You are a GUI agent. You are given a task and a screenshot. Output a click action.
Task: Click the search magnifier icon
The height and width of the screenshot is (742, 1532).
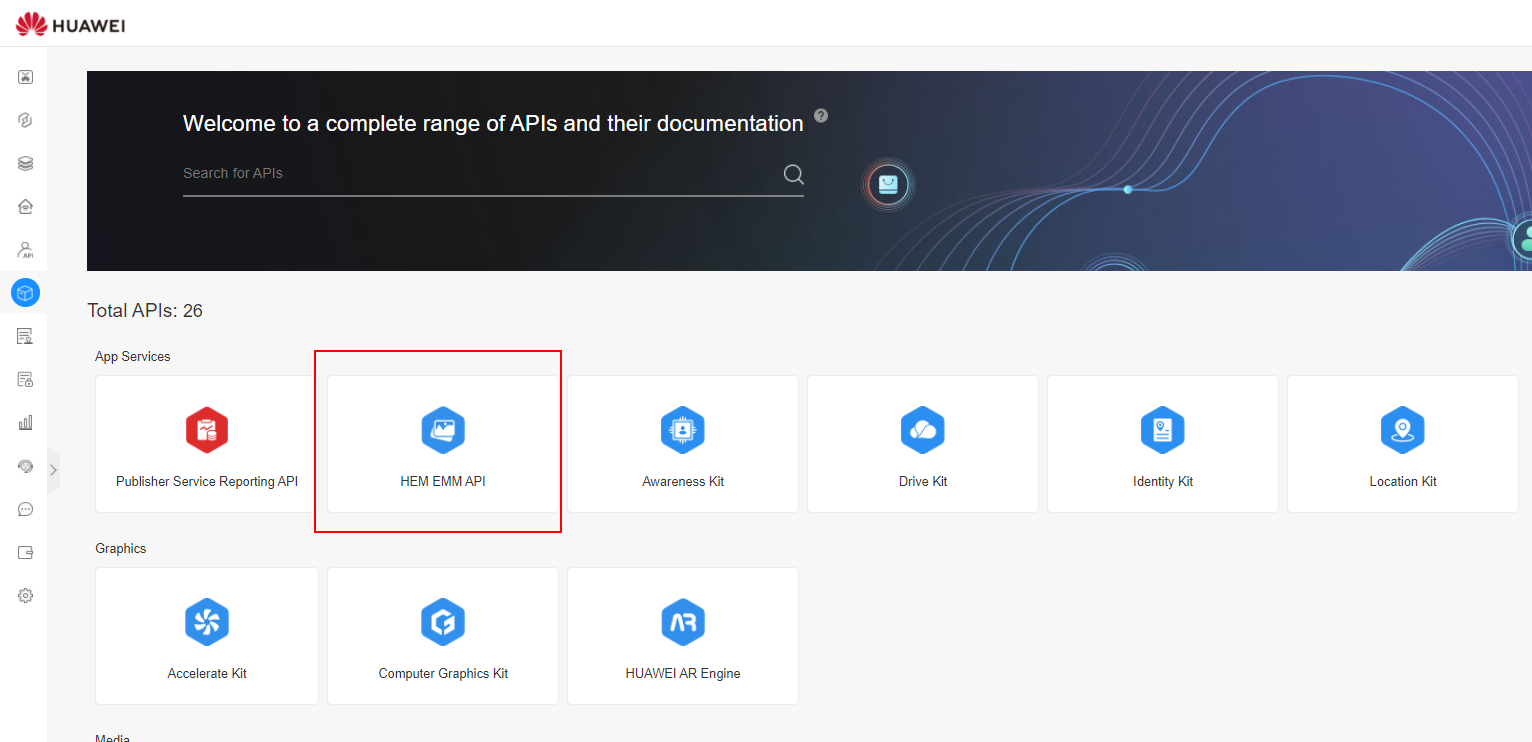pos(793,174)
